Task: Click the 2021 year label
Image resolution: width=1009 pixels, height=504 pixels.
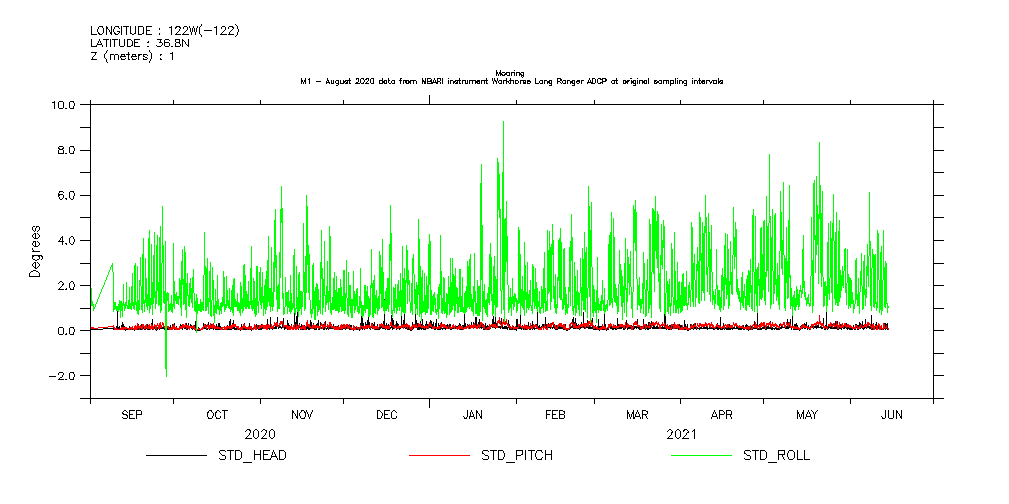Action: [681, 435]
